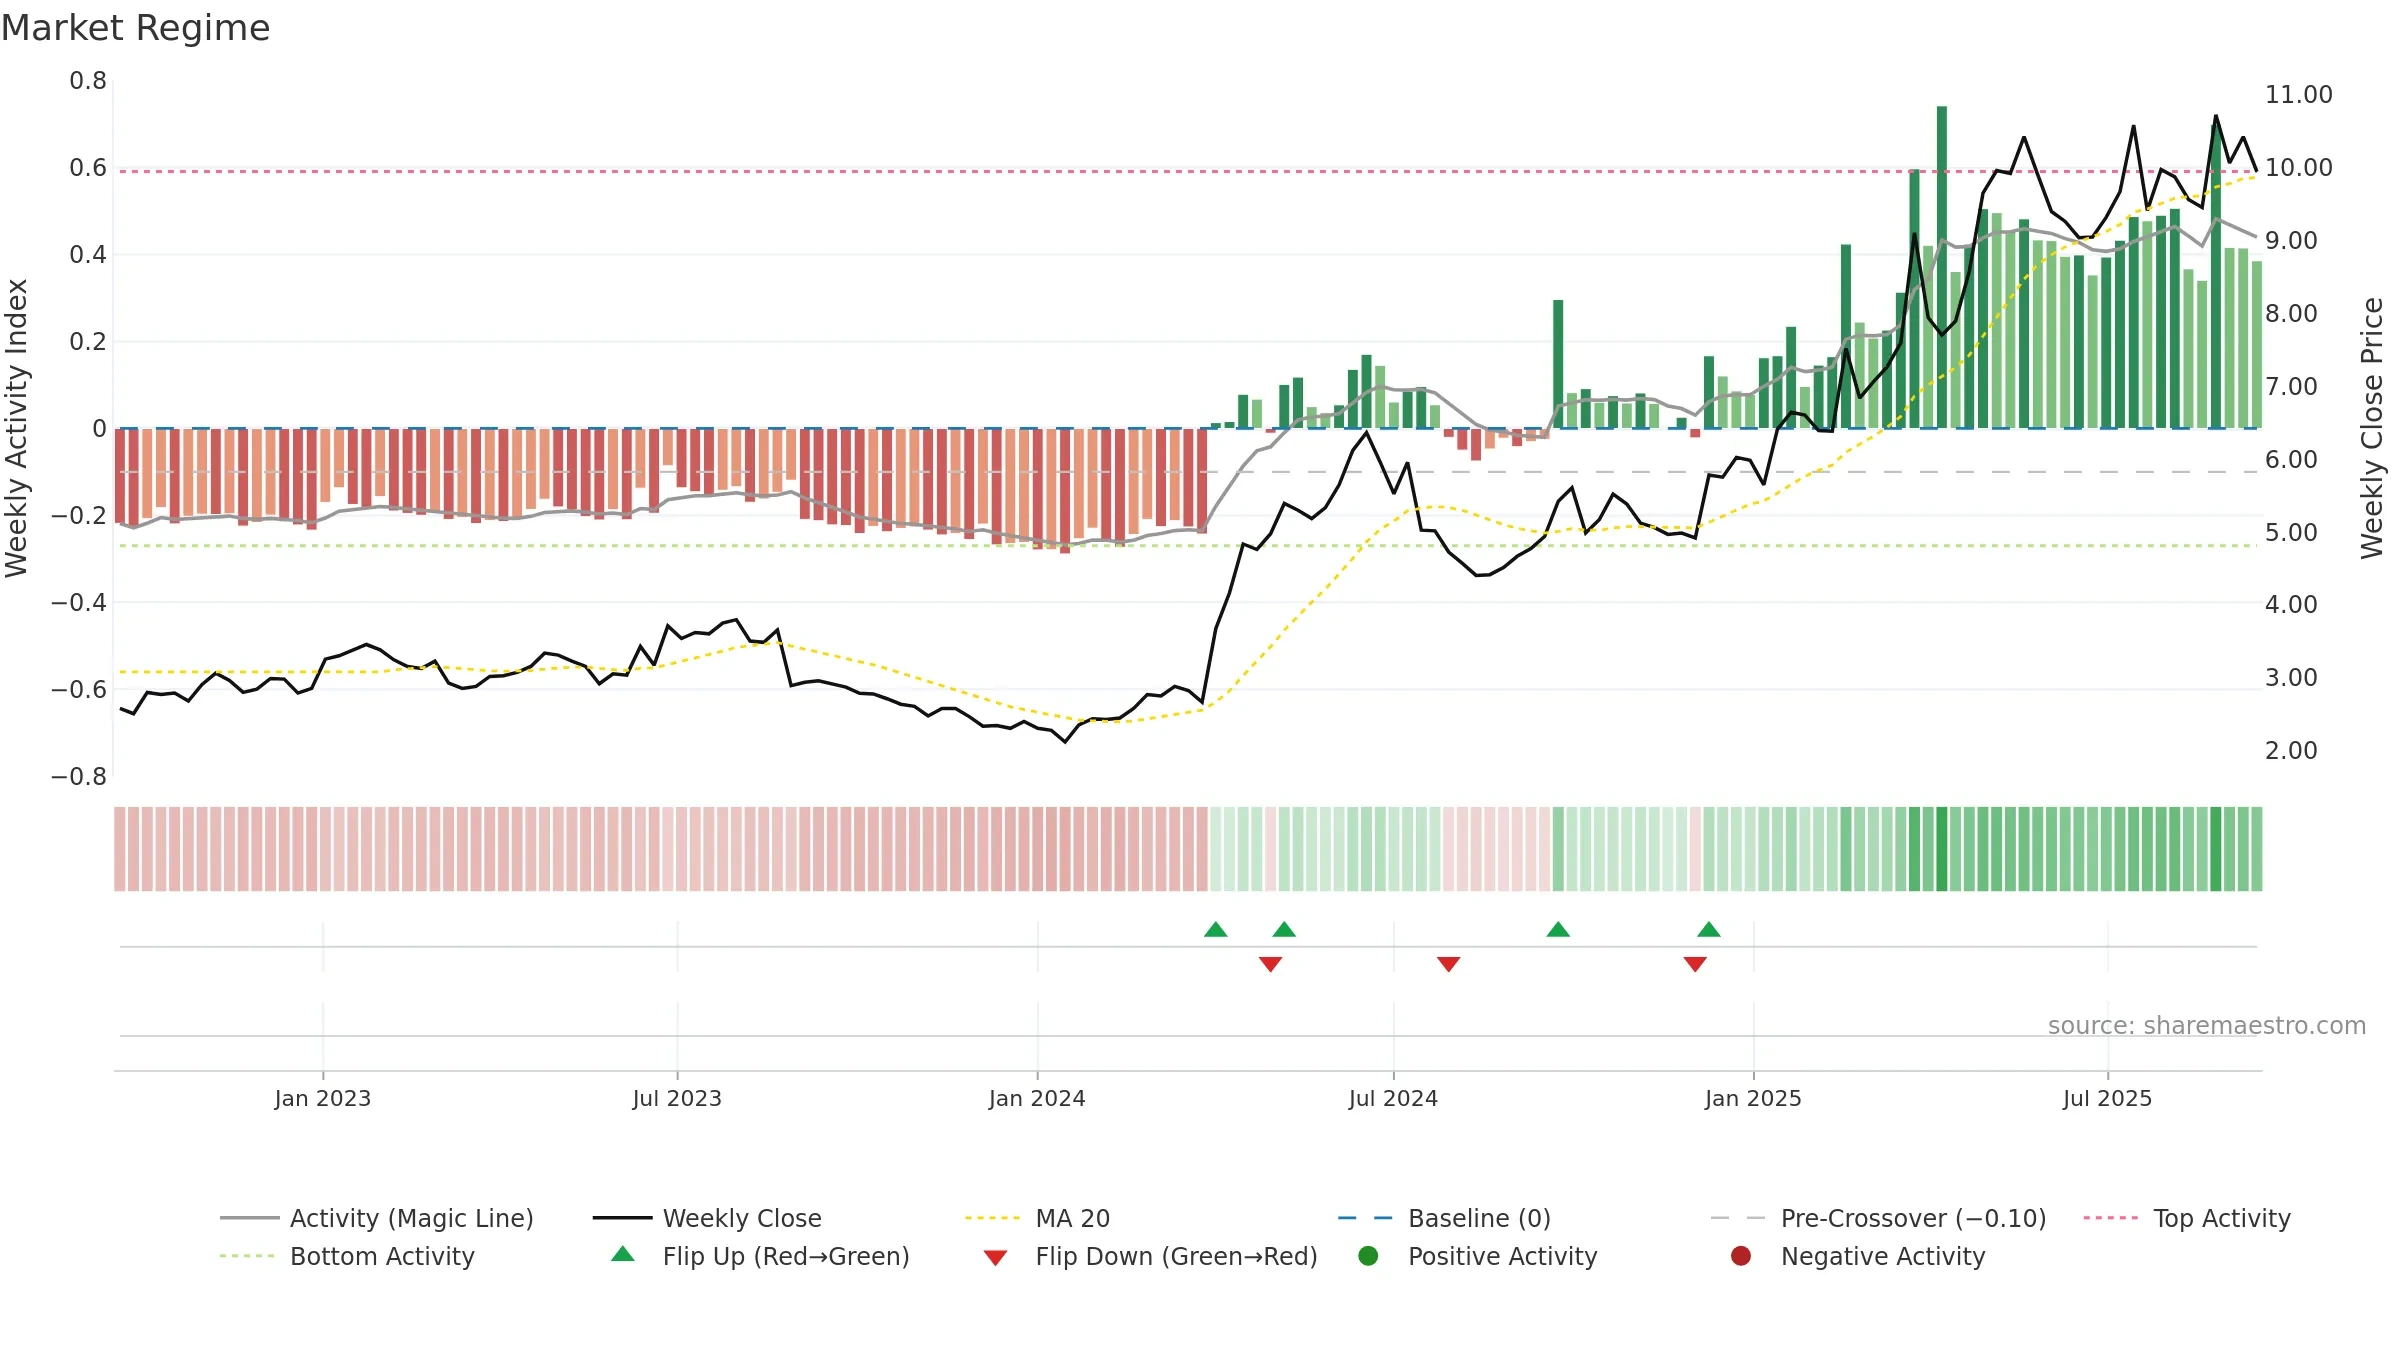Toggle the Bottom Activity legend entry
Image resolution: width=2400 pixels, height=1350 pixels.
[x=347, y=1256]
